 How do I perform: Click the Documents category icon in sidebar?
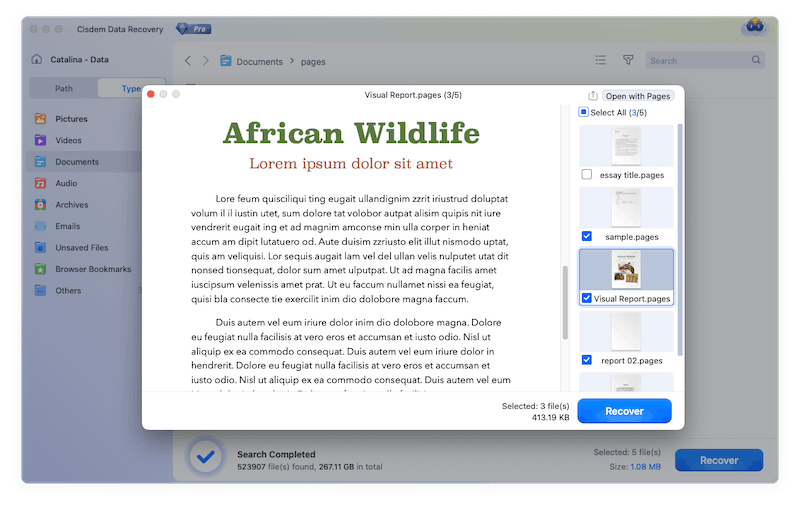(x=40, y=162)
